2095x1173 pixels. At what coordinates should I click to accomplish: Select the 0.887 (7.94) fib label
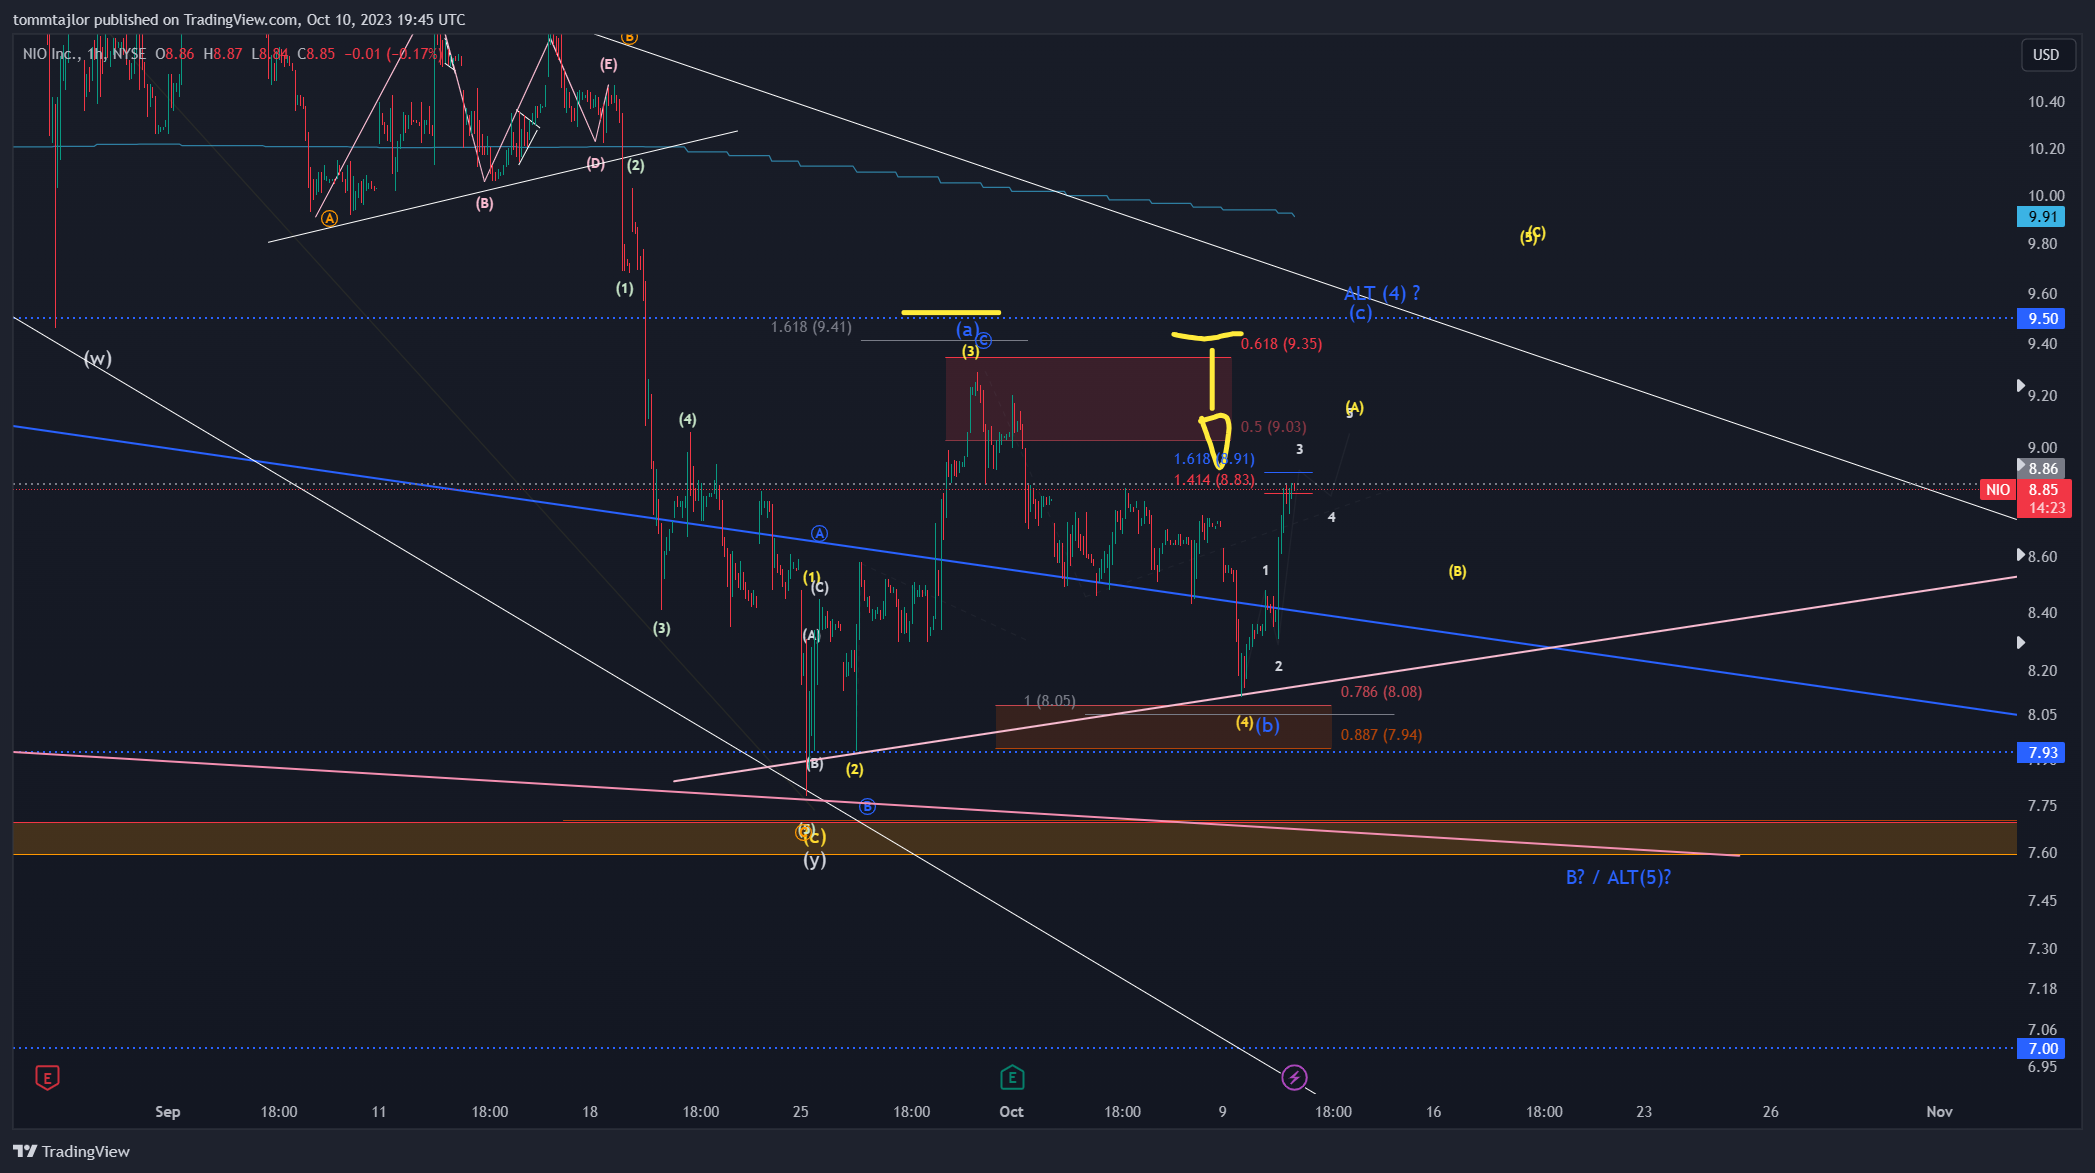(x=1381, y=735)
